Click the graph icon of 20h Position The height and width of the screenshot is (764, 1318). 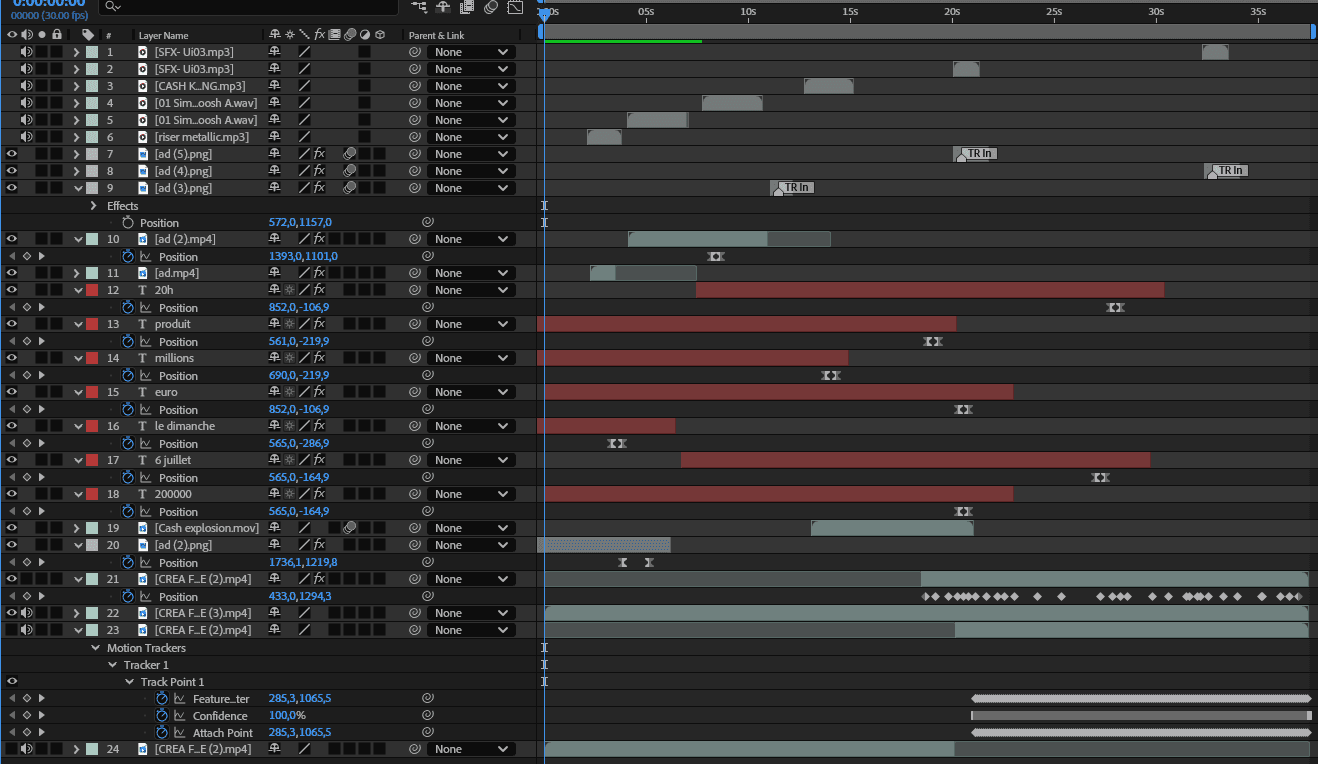coord(145,307)
